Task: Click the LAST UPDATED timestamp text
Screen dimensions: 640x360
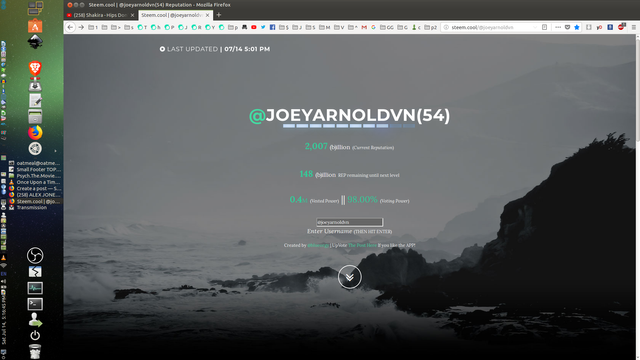Action: click(215, 49)
